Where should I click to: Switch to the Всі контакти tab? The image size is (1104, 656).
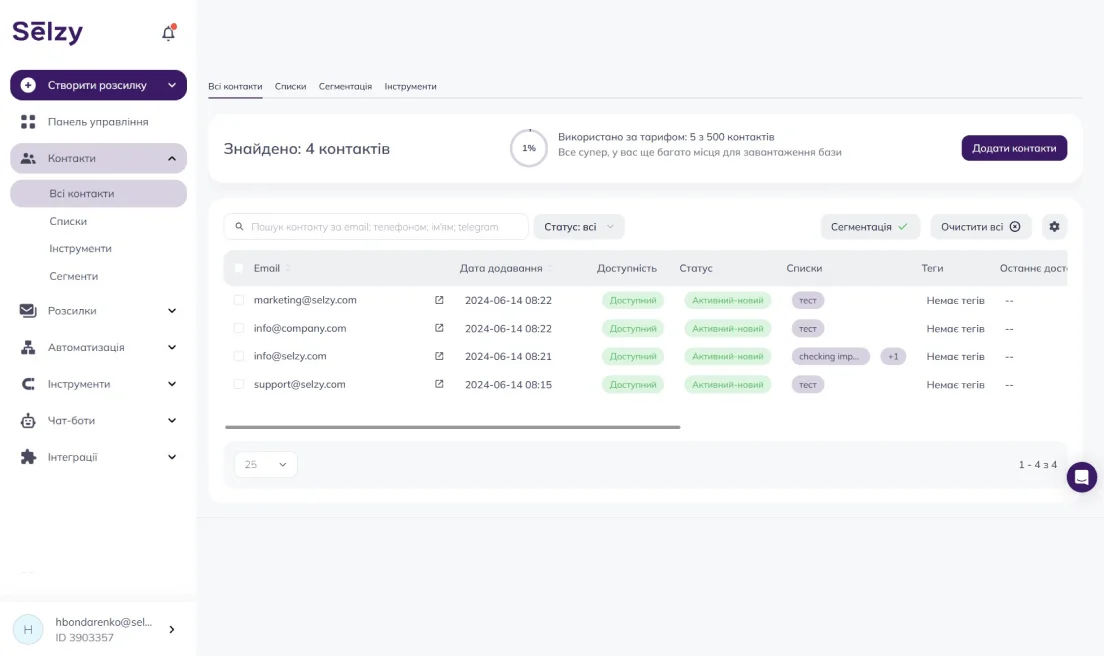click(235, 87)
